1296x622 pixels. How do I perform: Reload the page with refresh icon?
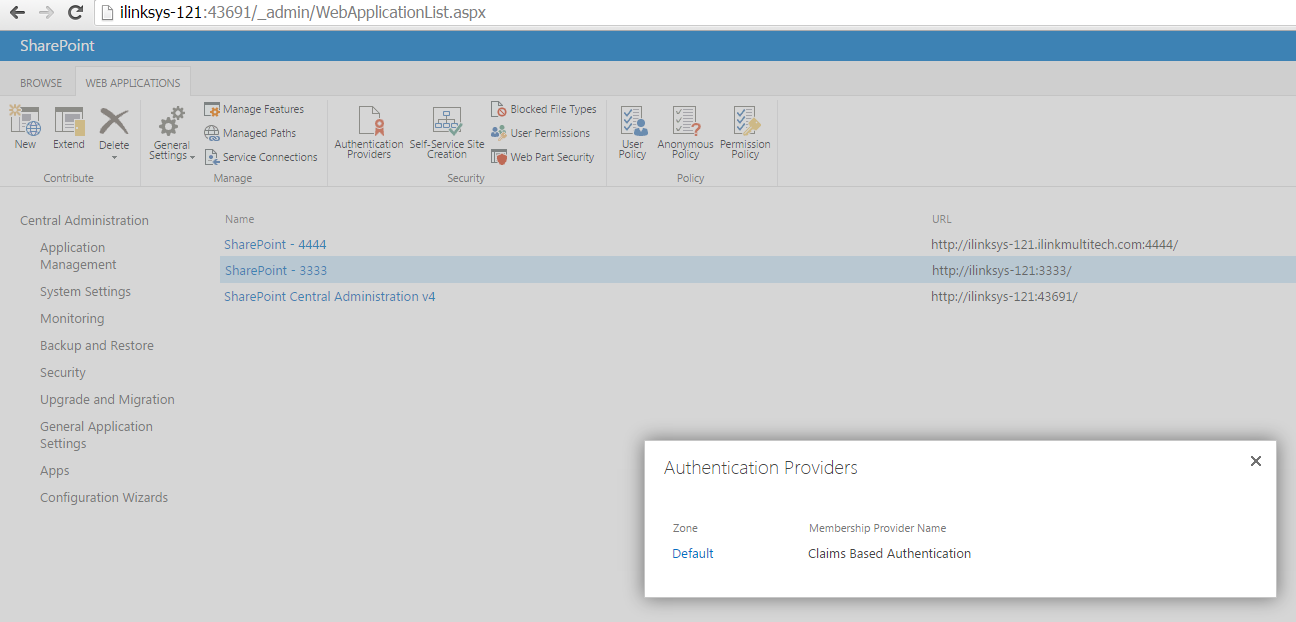pos(75,14)
